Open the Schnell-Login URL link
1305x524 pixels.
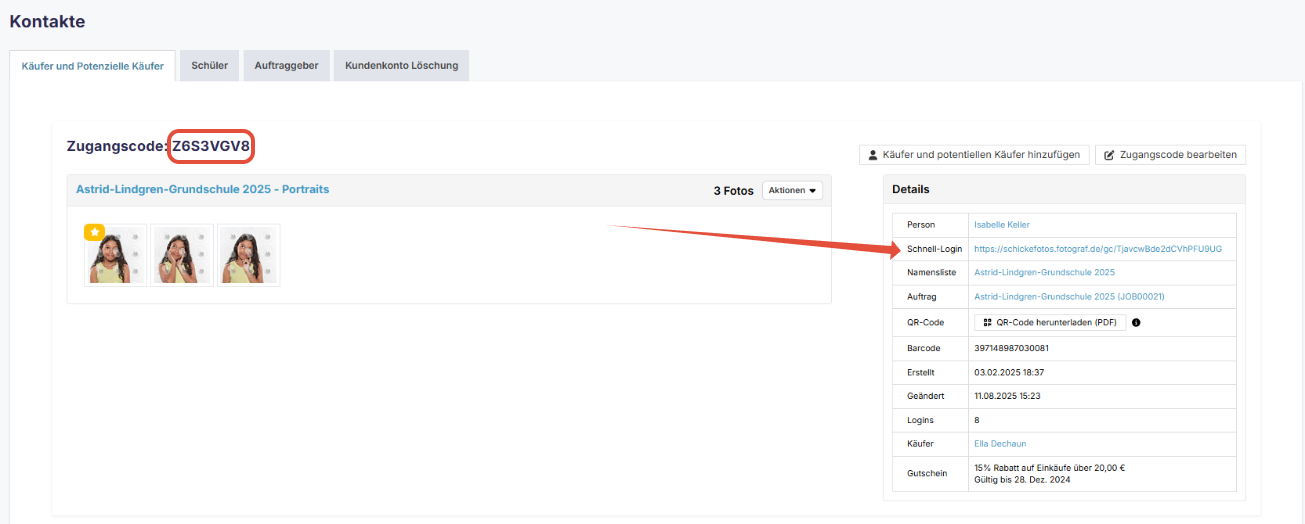tap(1098, 249)
